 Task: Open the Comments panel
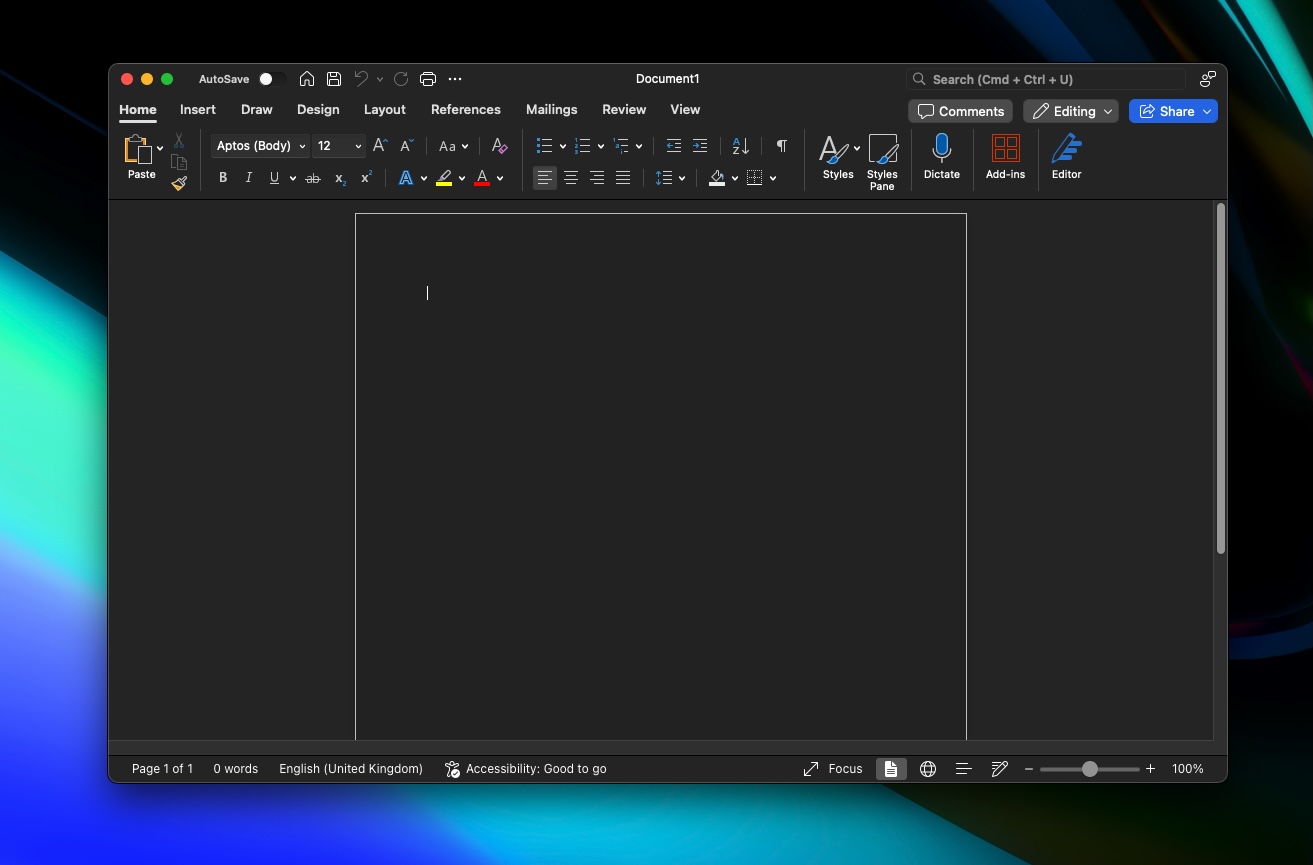960,111
